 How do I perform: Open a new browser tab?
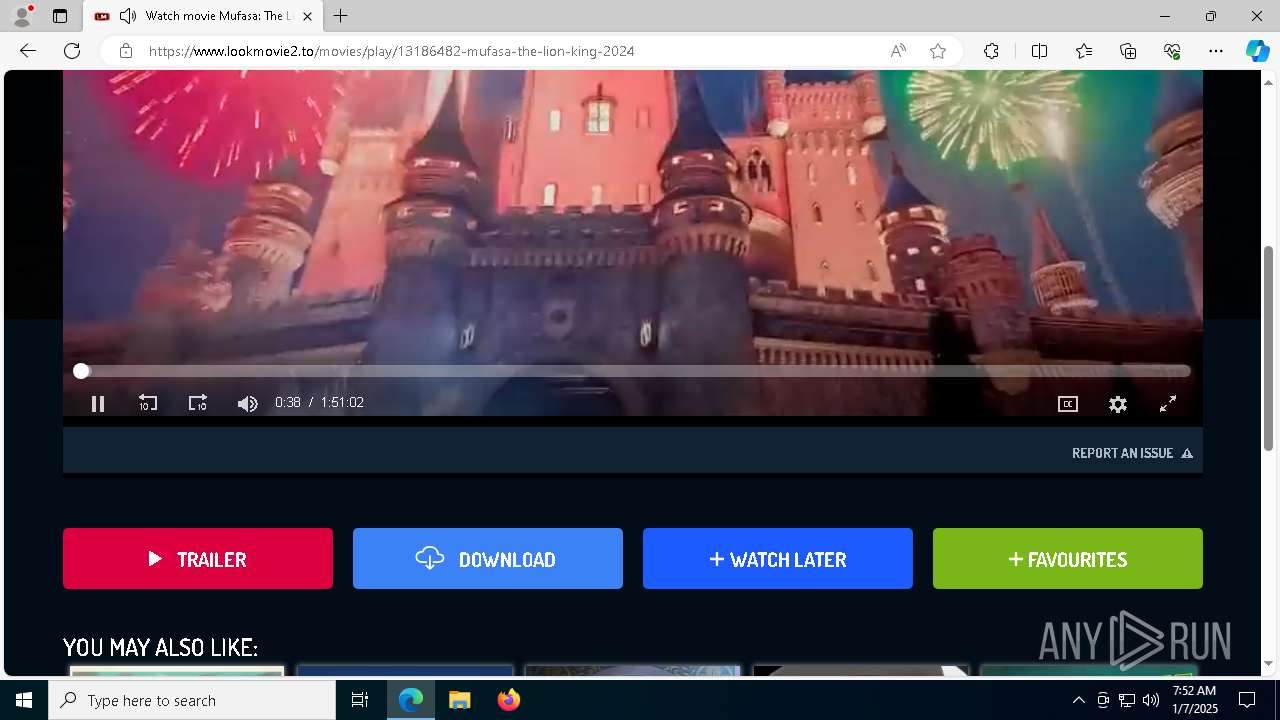pyautogui.click(x=341, y=16)
